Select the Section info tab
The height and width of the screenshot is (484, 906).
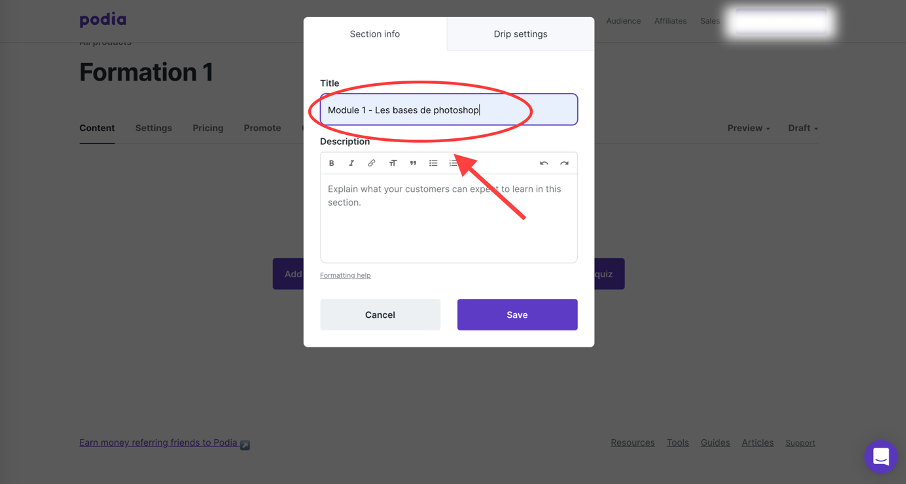coord(375,34)
